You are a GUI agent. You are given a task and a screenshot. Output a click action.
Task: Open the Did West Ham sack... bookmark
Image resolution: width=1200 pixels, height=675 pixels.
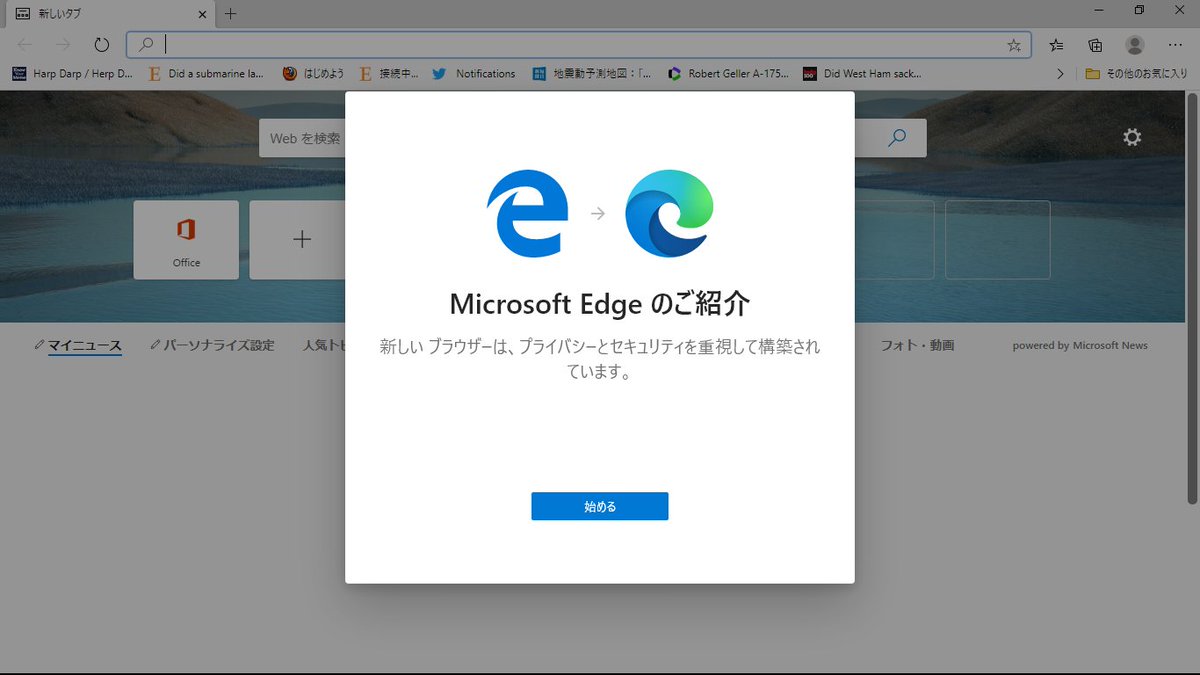(x=862, y=74)
